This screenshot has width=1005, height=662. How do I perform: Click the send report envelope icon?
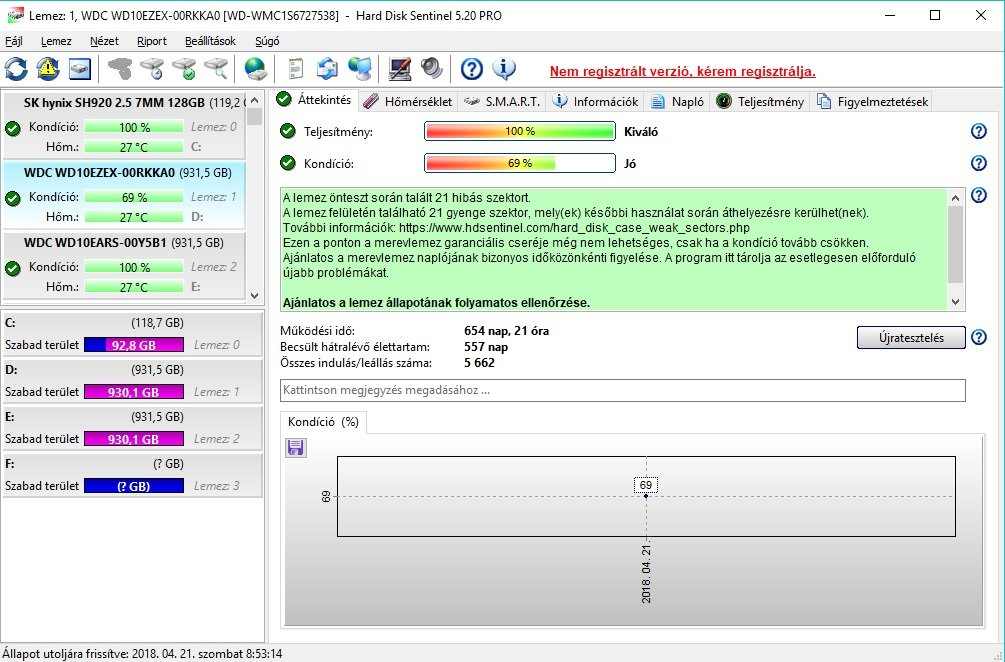tap(328, 69)
